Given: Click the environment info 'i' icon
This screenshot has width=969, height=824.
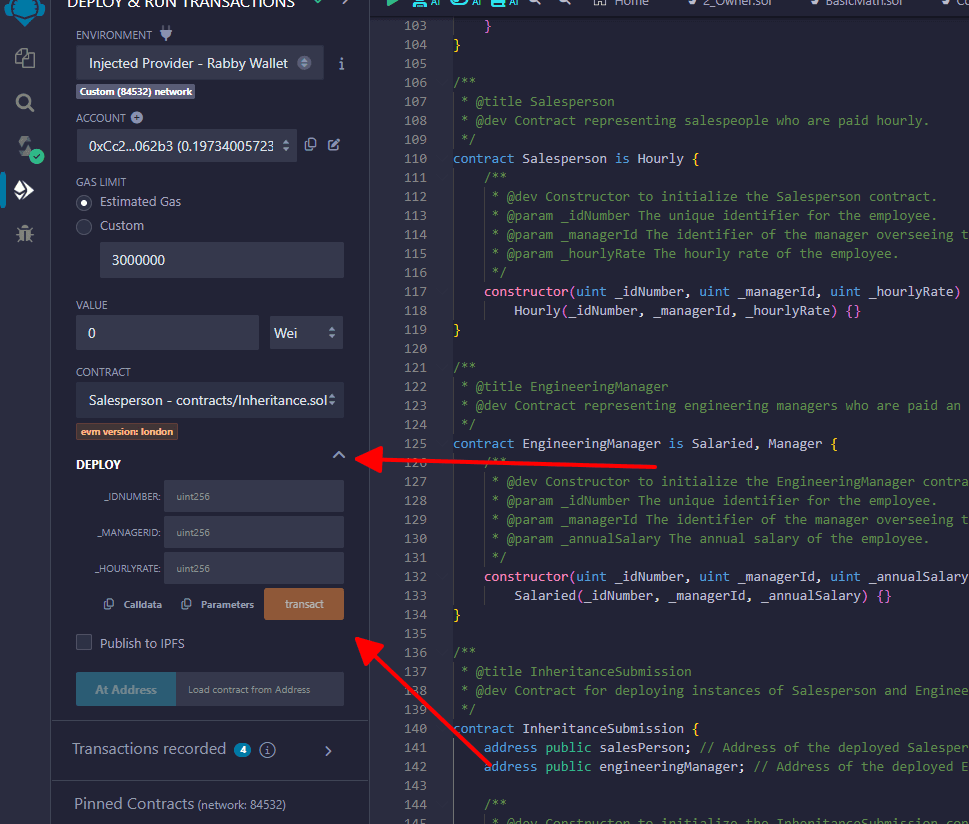Looking at the screenshot, I should click(x=341, y=64).
